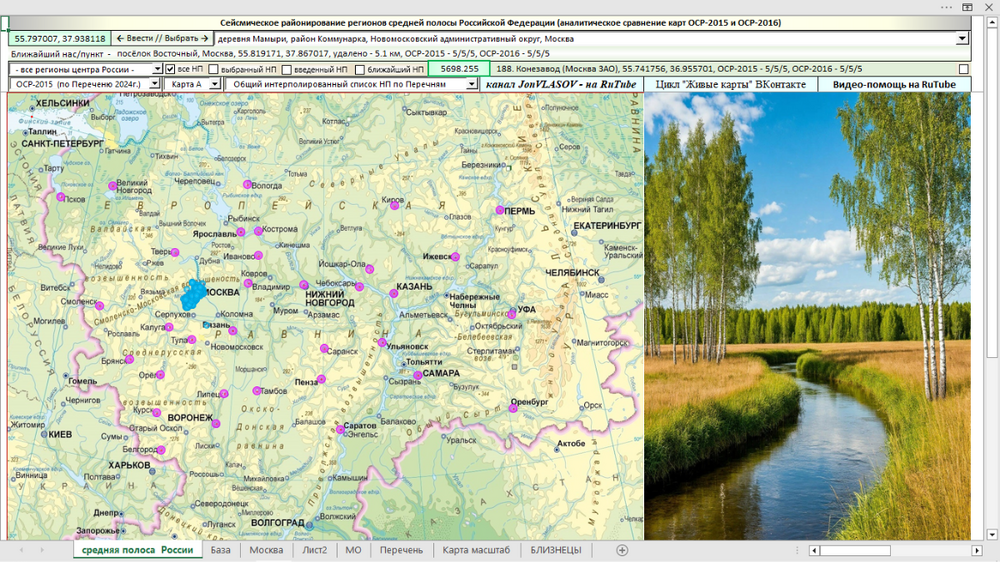Select the magenta marker at Смоленск
This screenshot has height=562, width=1000.
click(x=99, y=306)
